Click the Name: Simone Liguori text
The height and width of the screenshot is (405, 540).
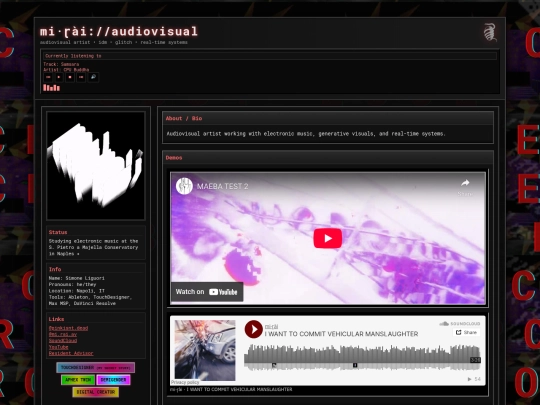coord(76,278)
